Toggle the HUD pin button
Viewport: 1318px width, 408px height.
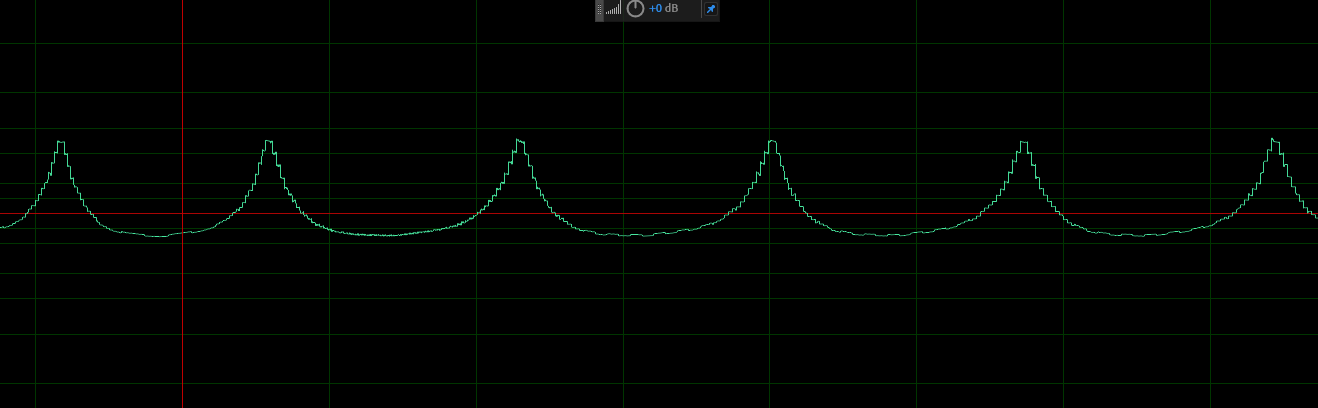[x=710, y=9]
